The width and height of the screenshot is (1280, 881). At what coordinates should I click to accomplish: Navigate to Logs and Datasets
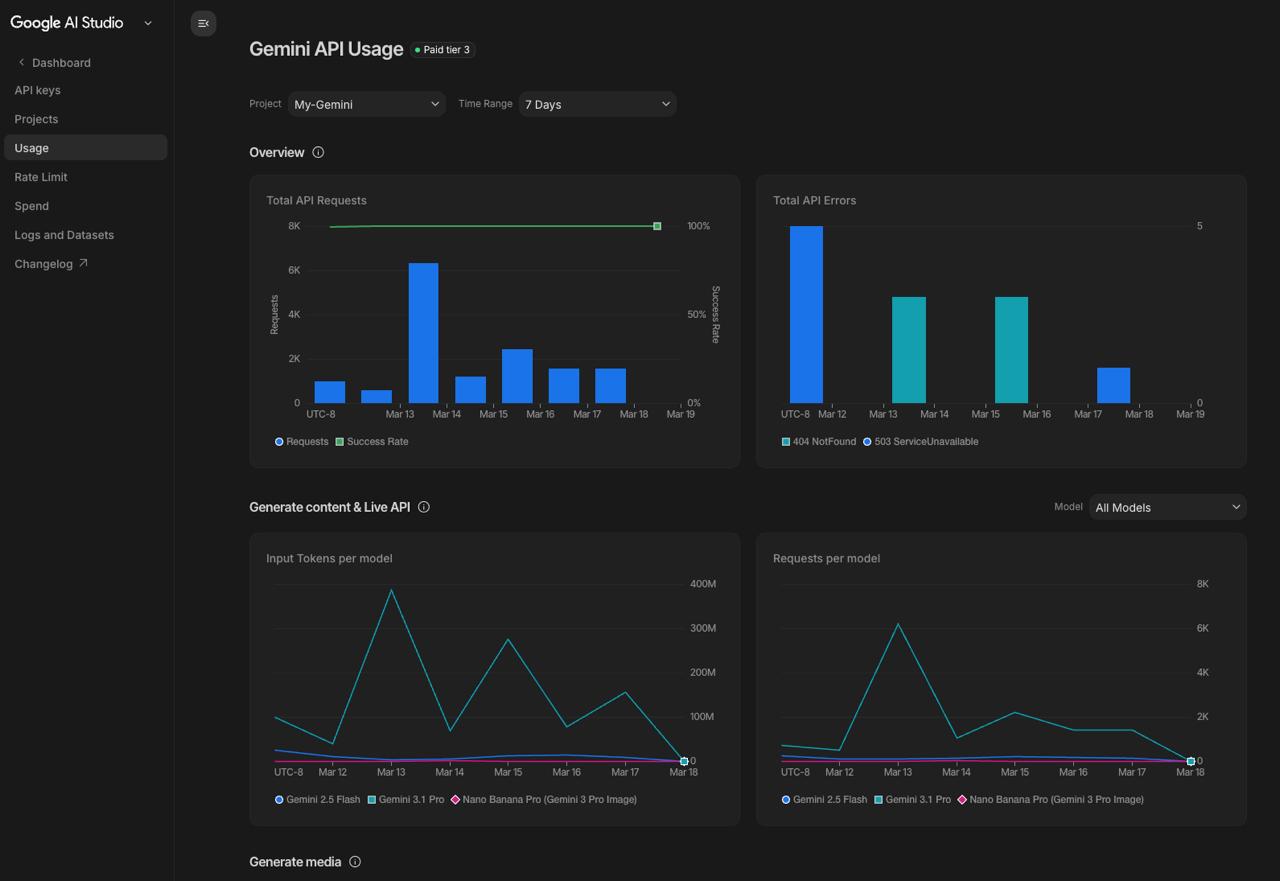tap(64, 234)
